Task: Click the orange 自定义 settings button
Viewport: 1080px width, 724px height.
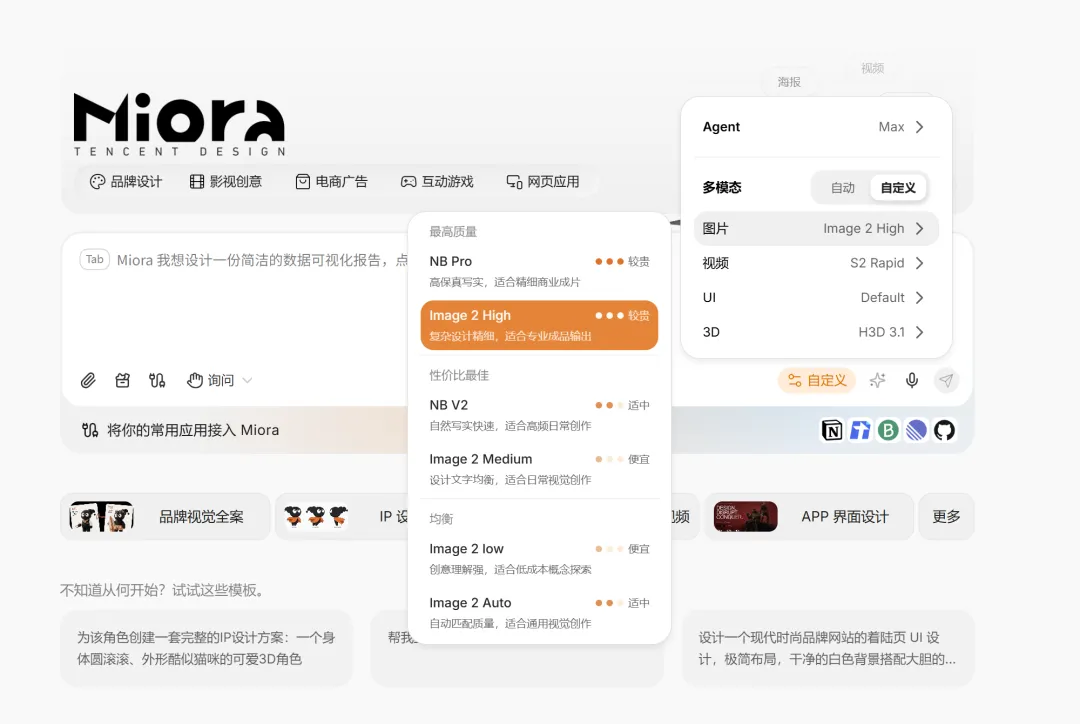Action: click(x=817, y=380)
